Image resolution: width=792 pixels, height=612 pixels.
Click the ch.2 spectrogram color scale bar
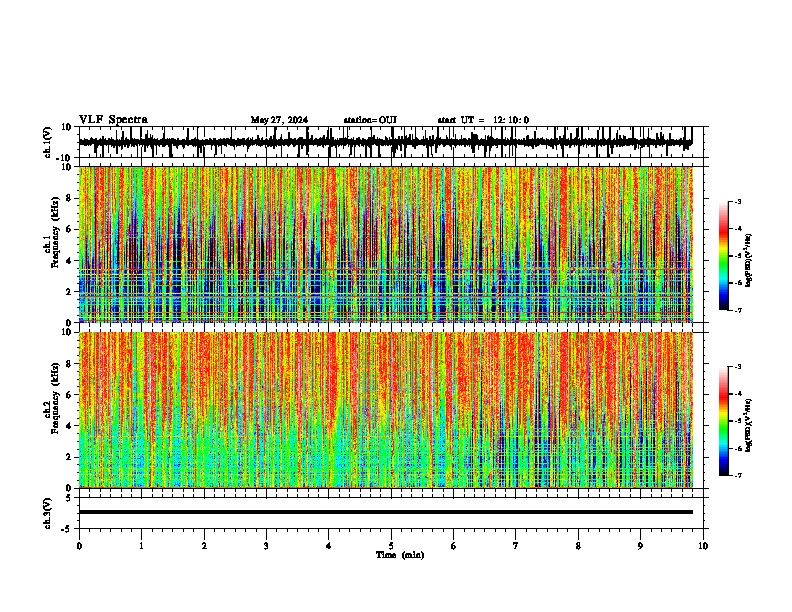coord(723,421)
